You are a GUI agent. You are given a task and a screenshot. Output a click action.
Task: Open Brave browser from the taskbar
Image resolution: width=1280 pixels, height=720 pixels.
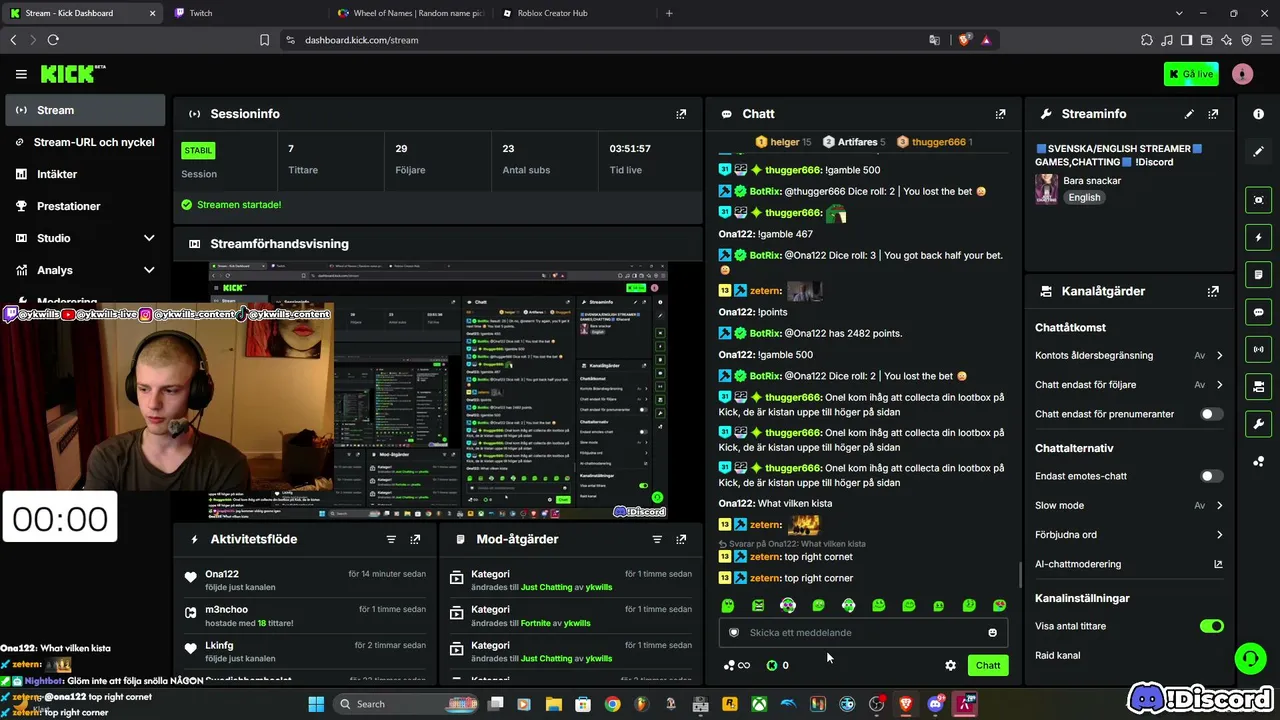[x=906, y=704]
